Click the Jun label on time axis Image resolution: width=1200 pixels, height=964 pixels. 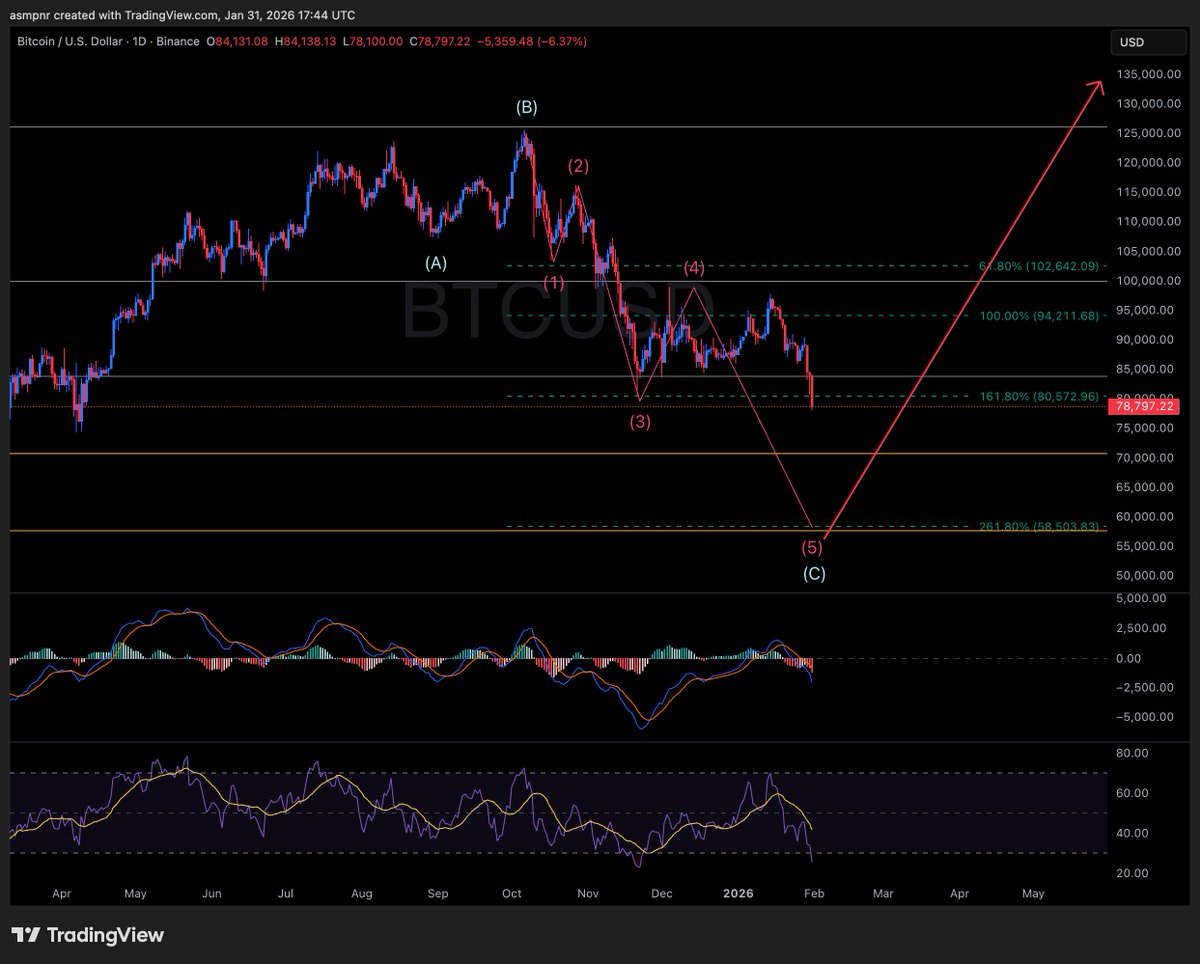[211, 893]
